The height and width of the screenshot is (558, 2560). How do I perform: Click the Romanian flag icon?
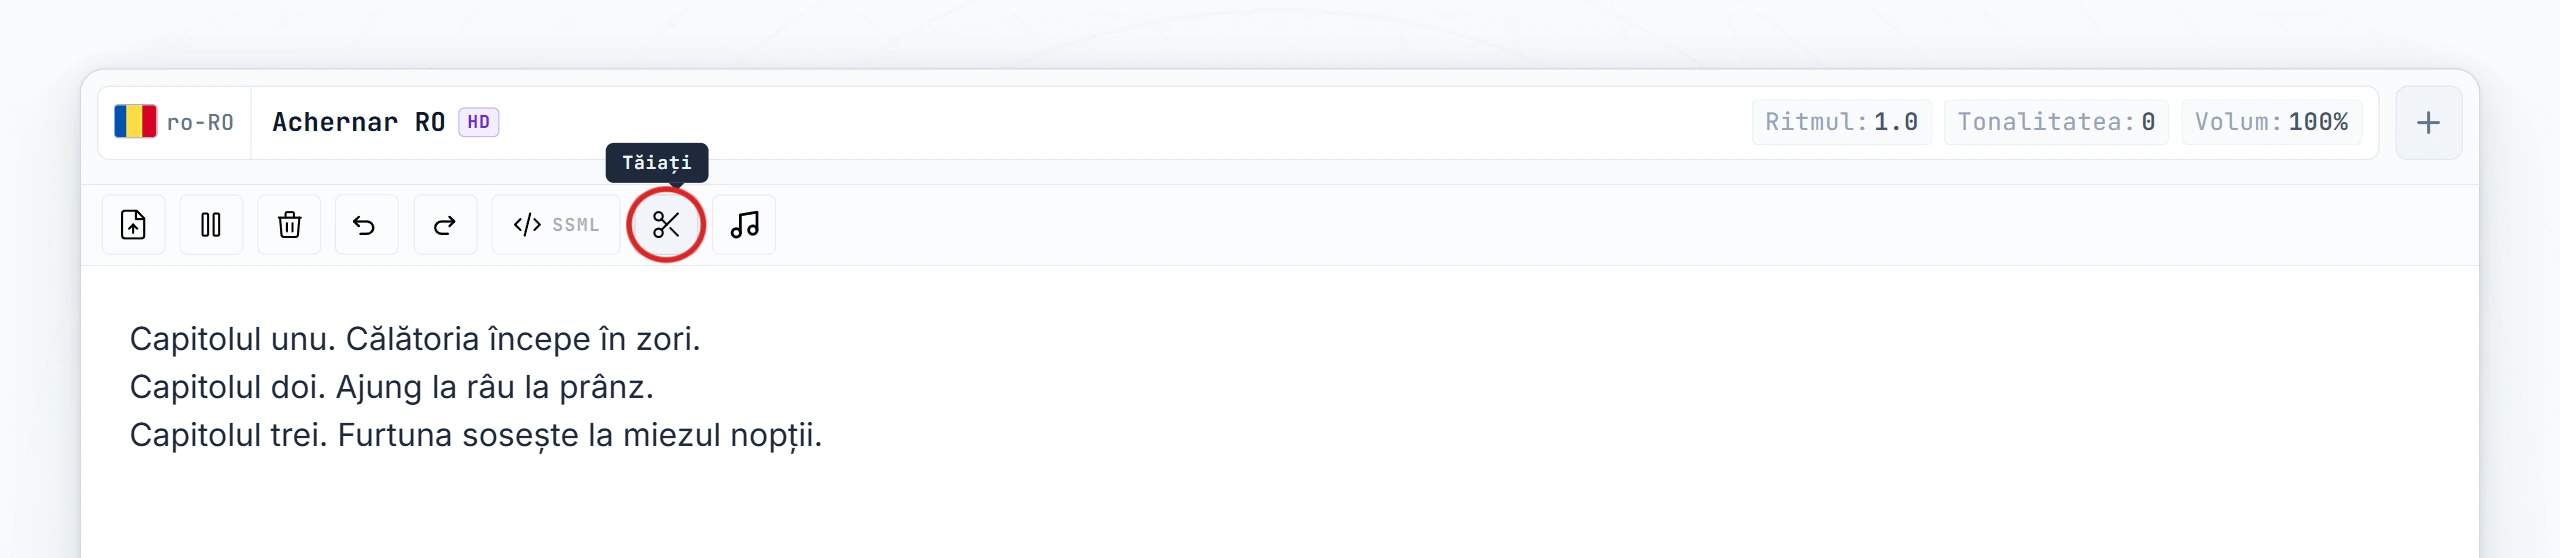click(x=135, y=121)
